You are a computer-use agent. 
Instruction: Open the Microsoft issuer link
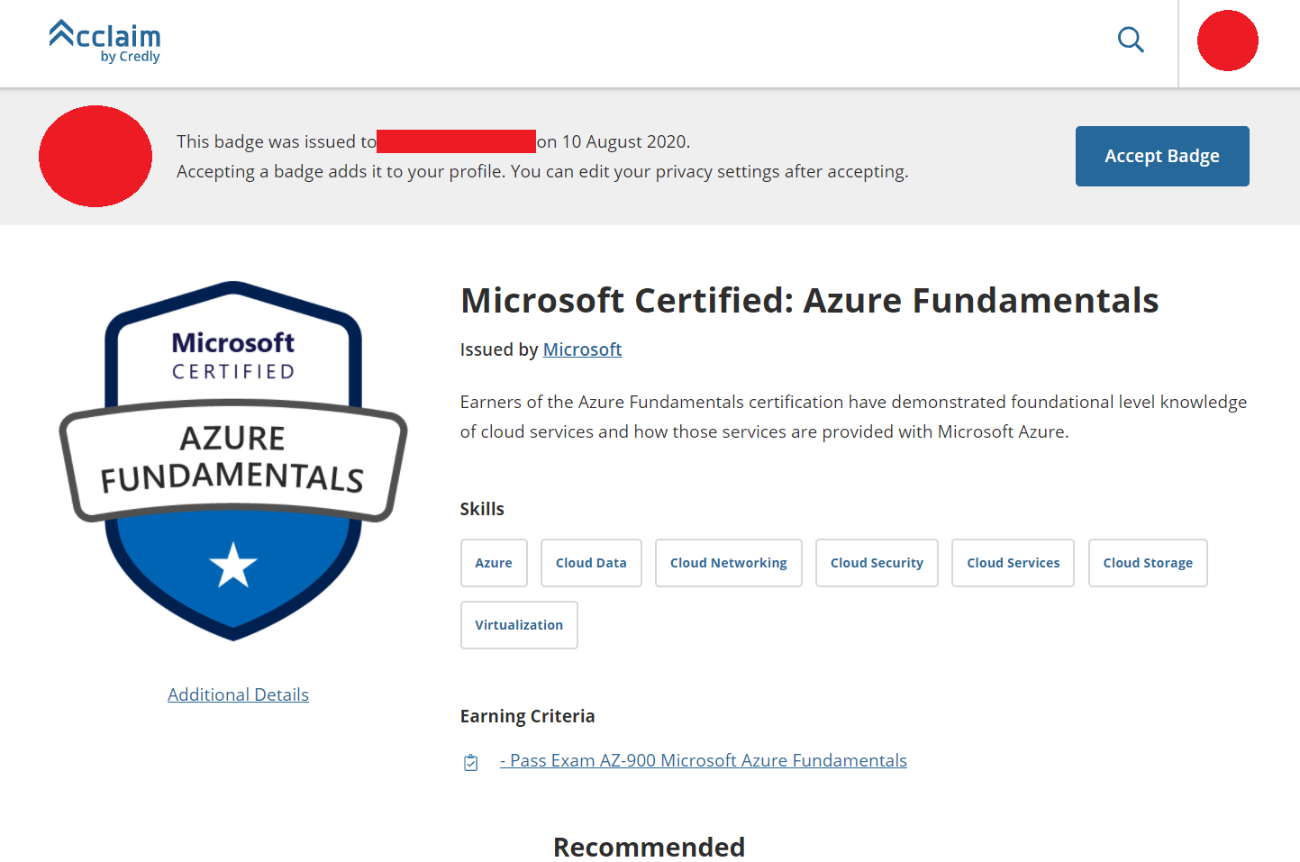pyautogui.click(x=582, y=349)
